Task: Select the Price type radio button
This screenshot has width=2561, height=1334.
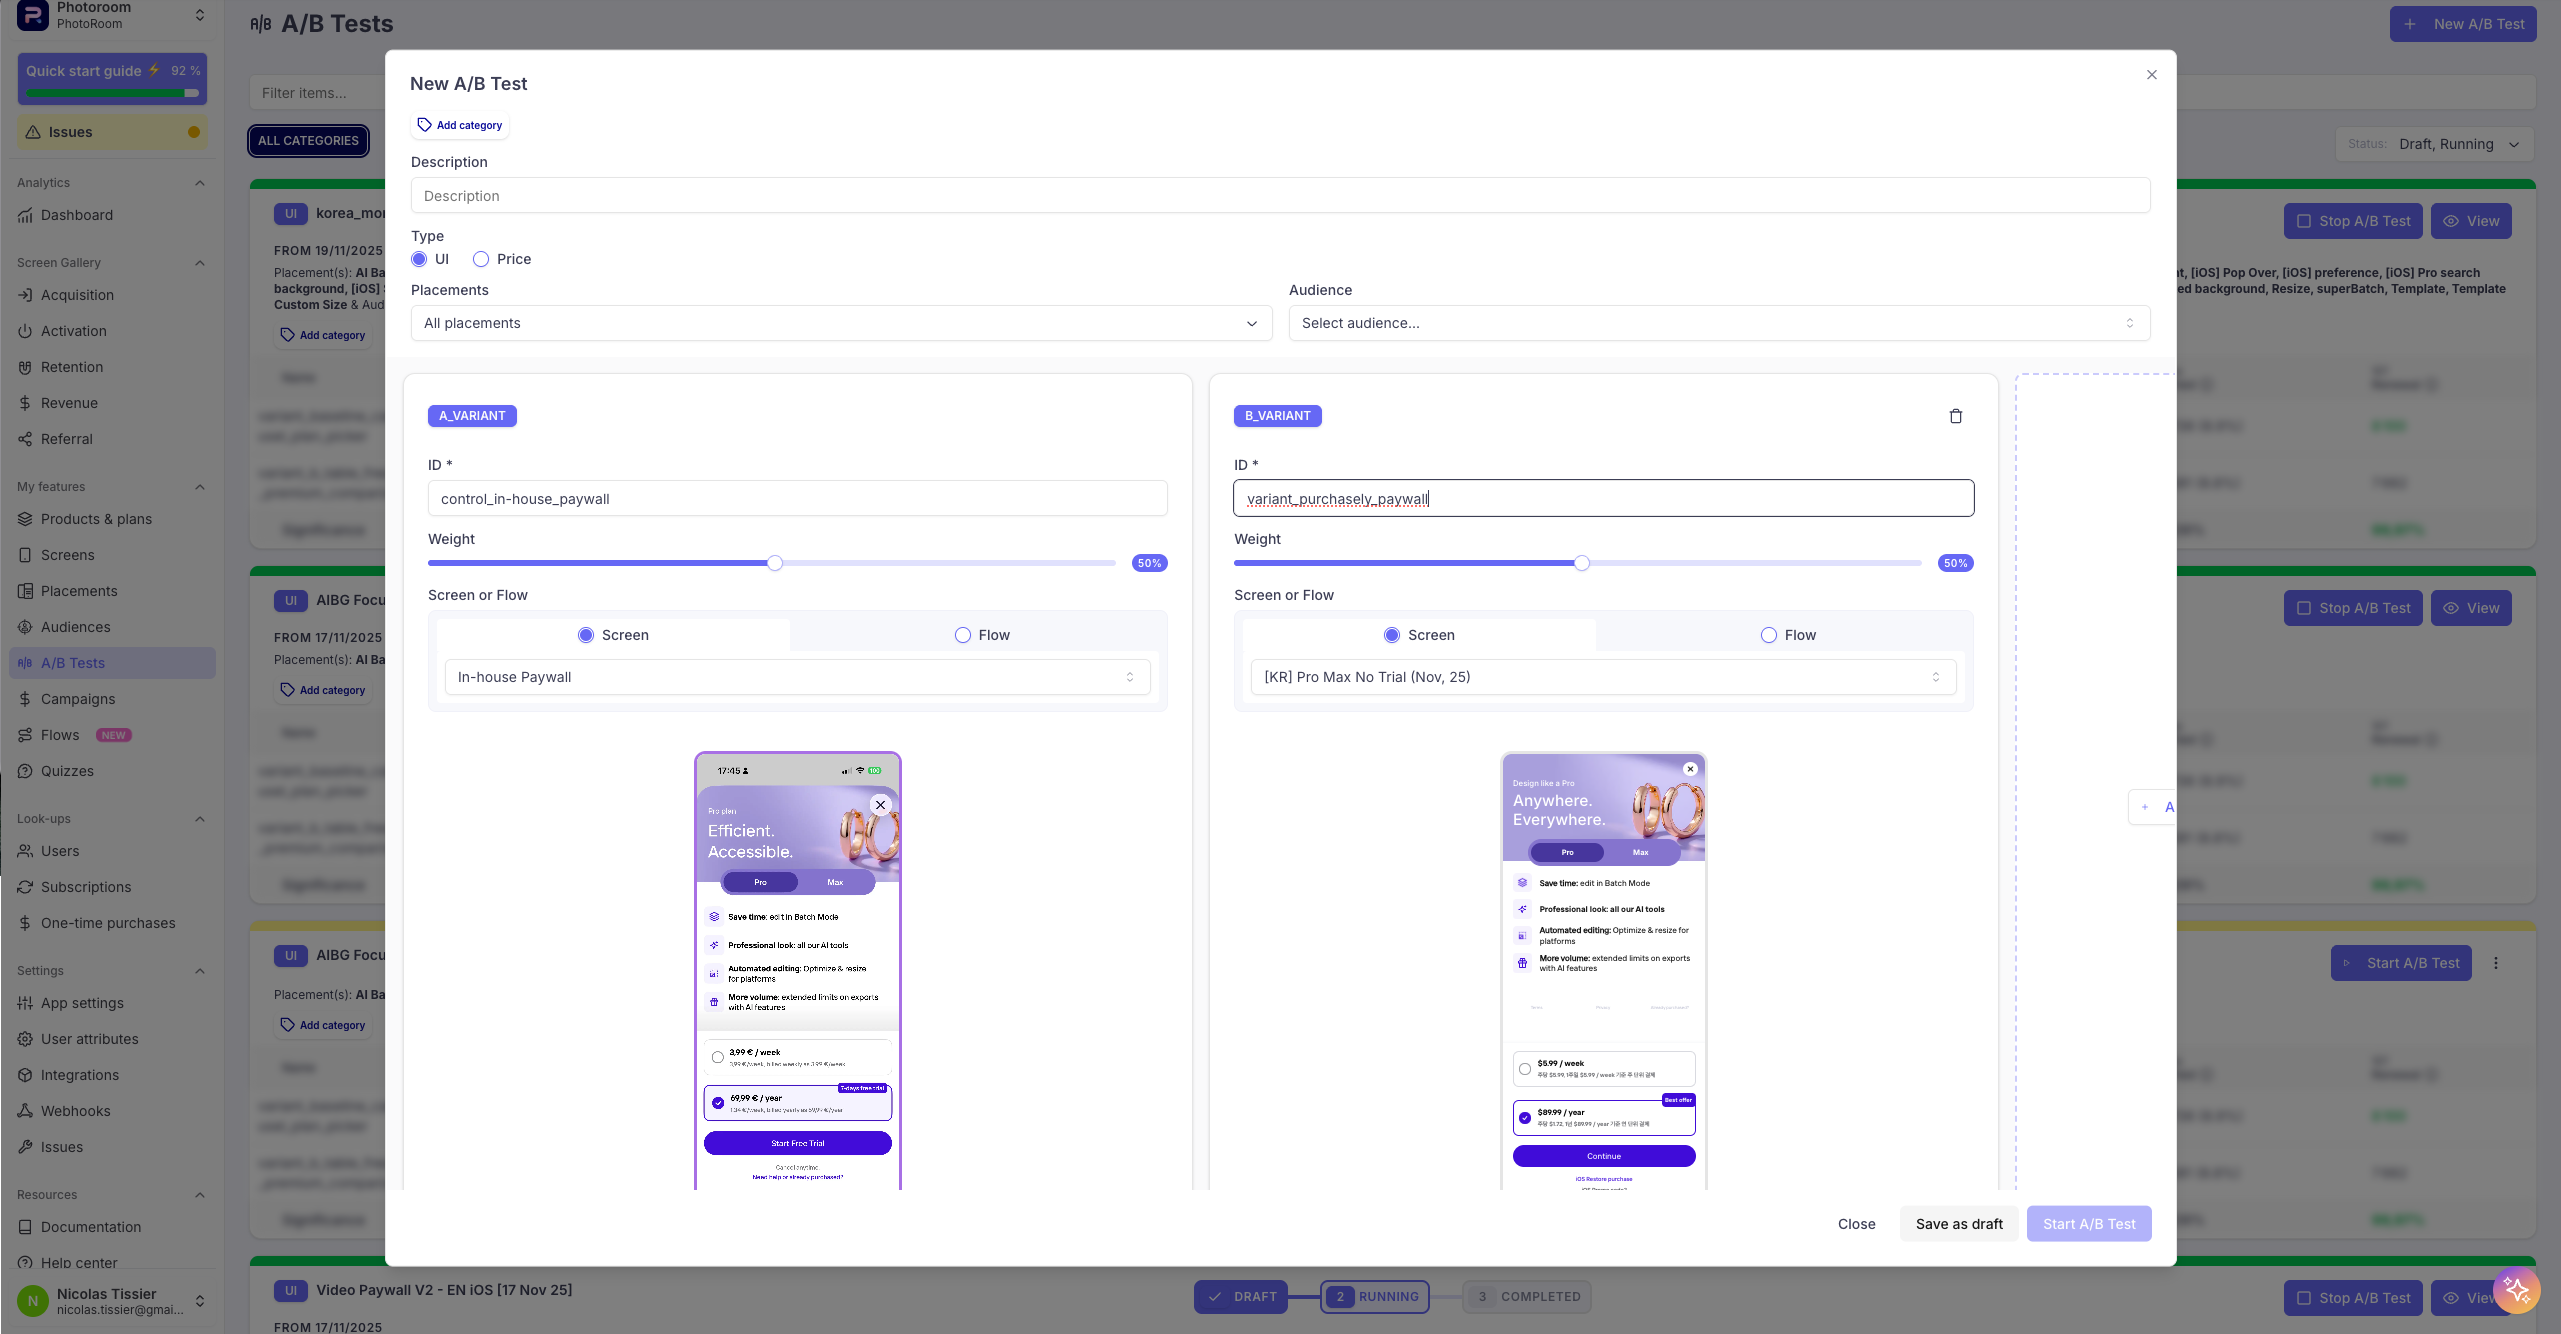Action: (481, 259)
